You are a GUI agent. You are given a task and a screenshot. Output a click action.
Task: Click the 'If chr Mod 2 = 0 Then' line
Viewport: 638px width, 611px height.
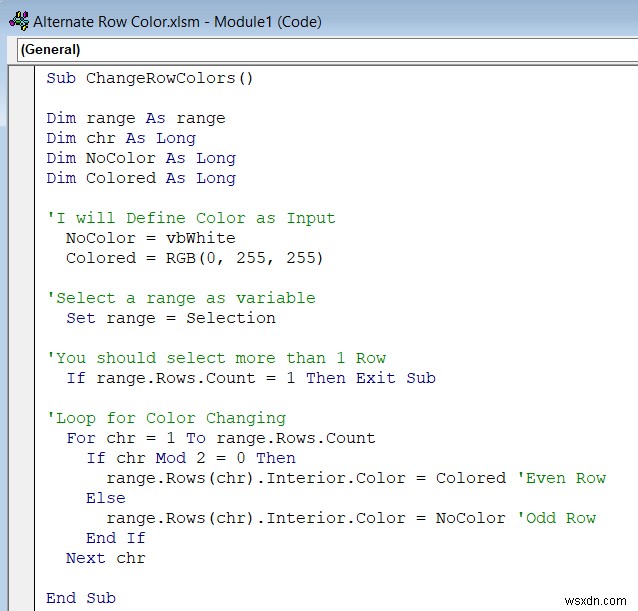(x=190, y=458)
